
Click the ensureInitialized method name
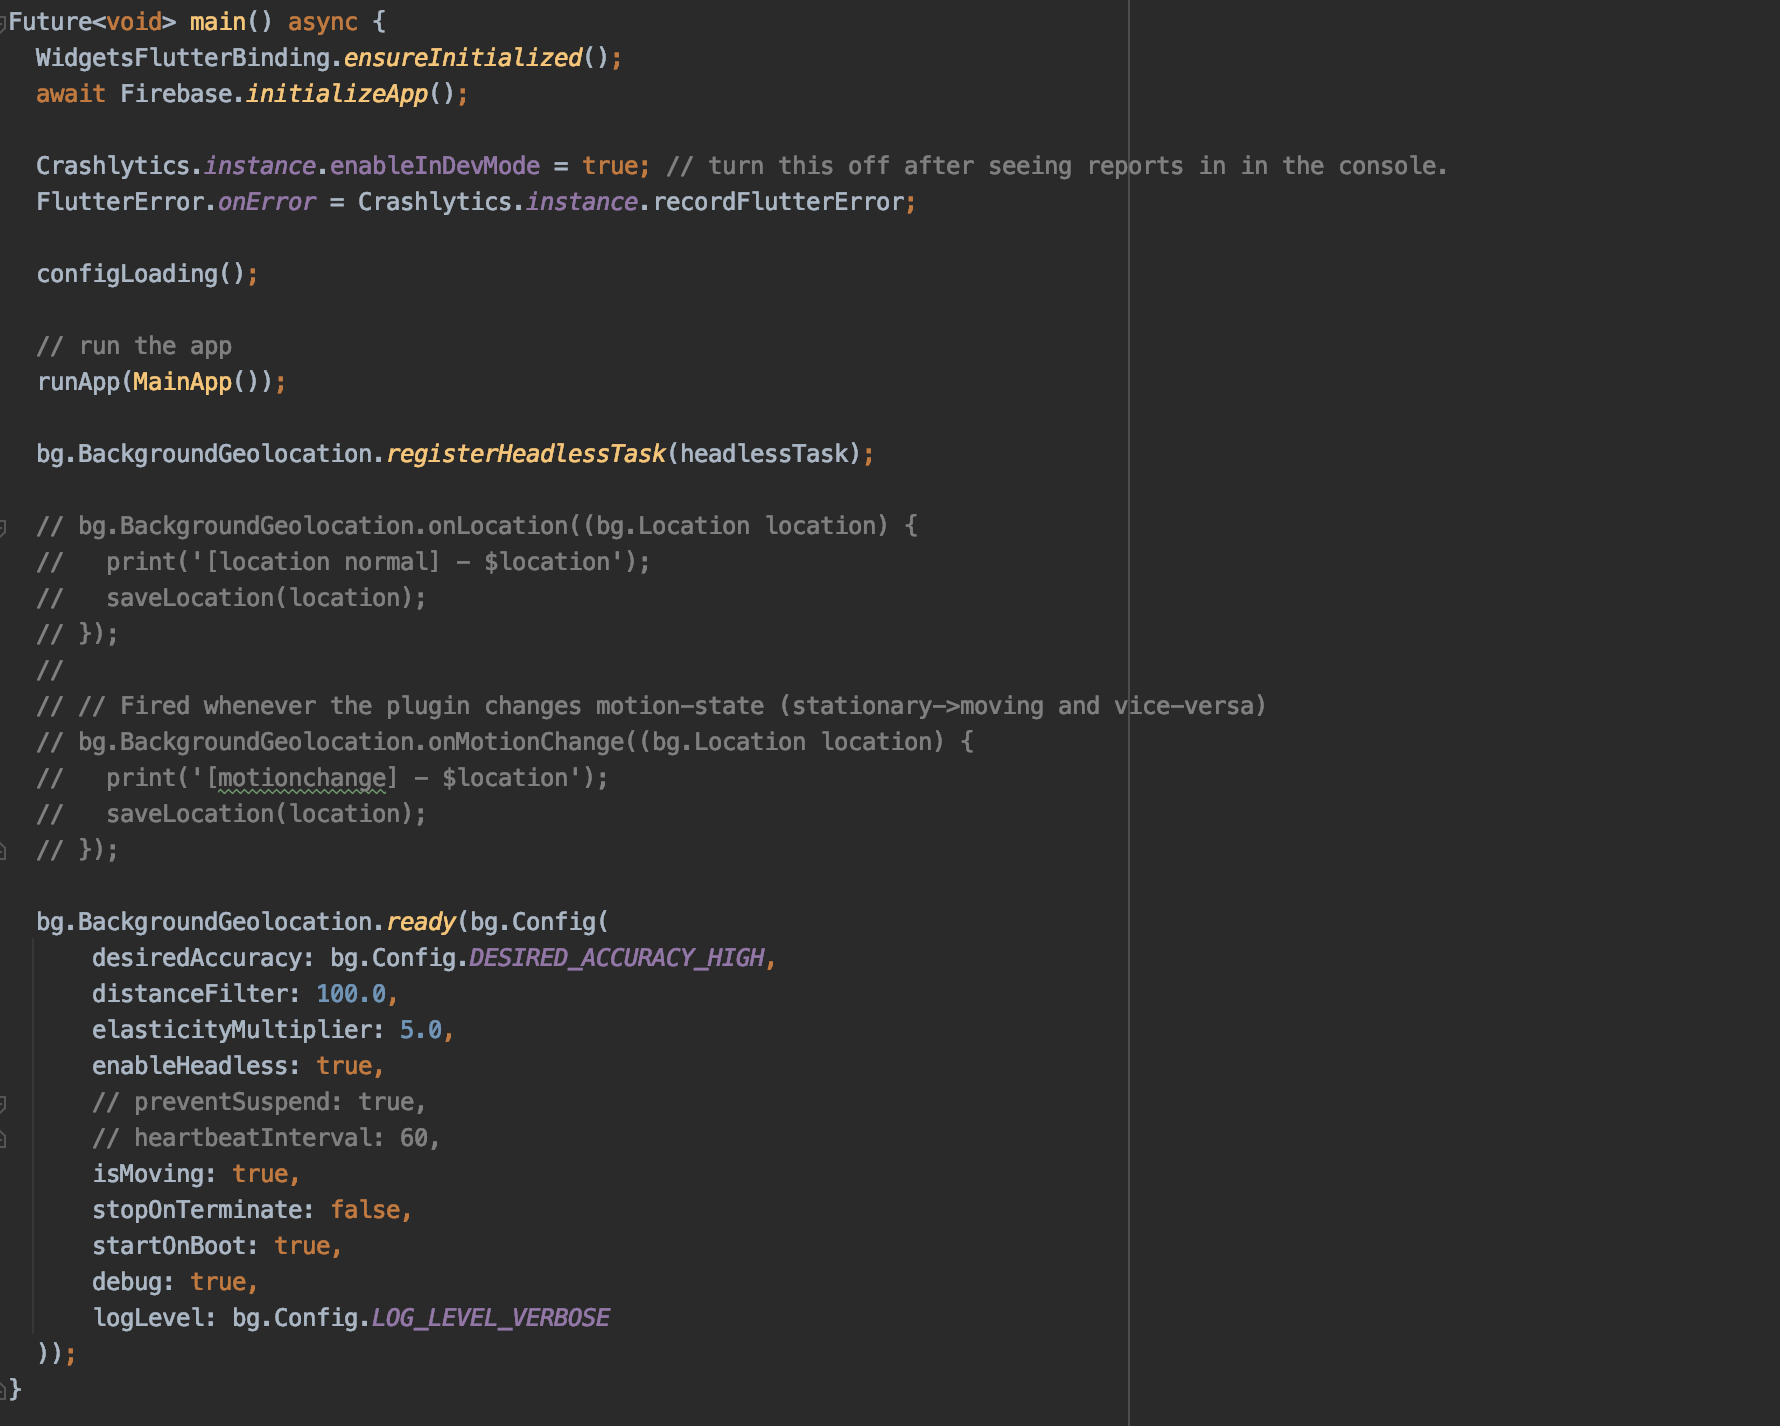462,57
